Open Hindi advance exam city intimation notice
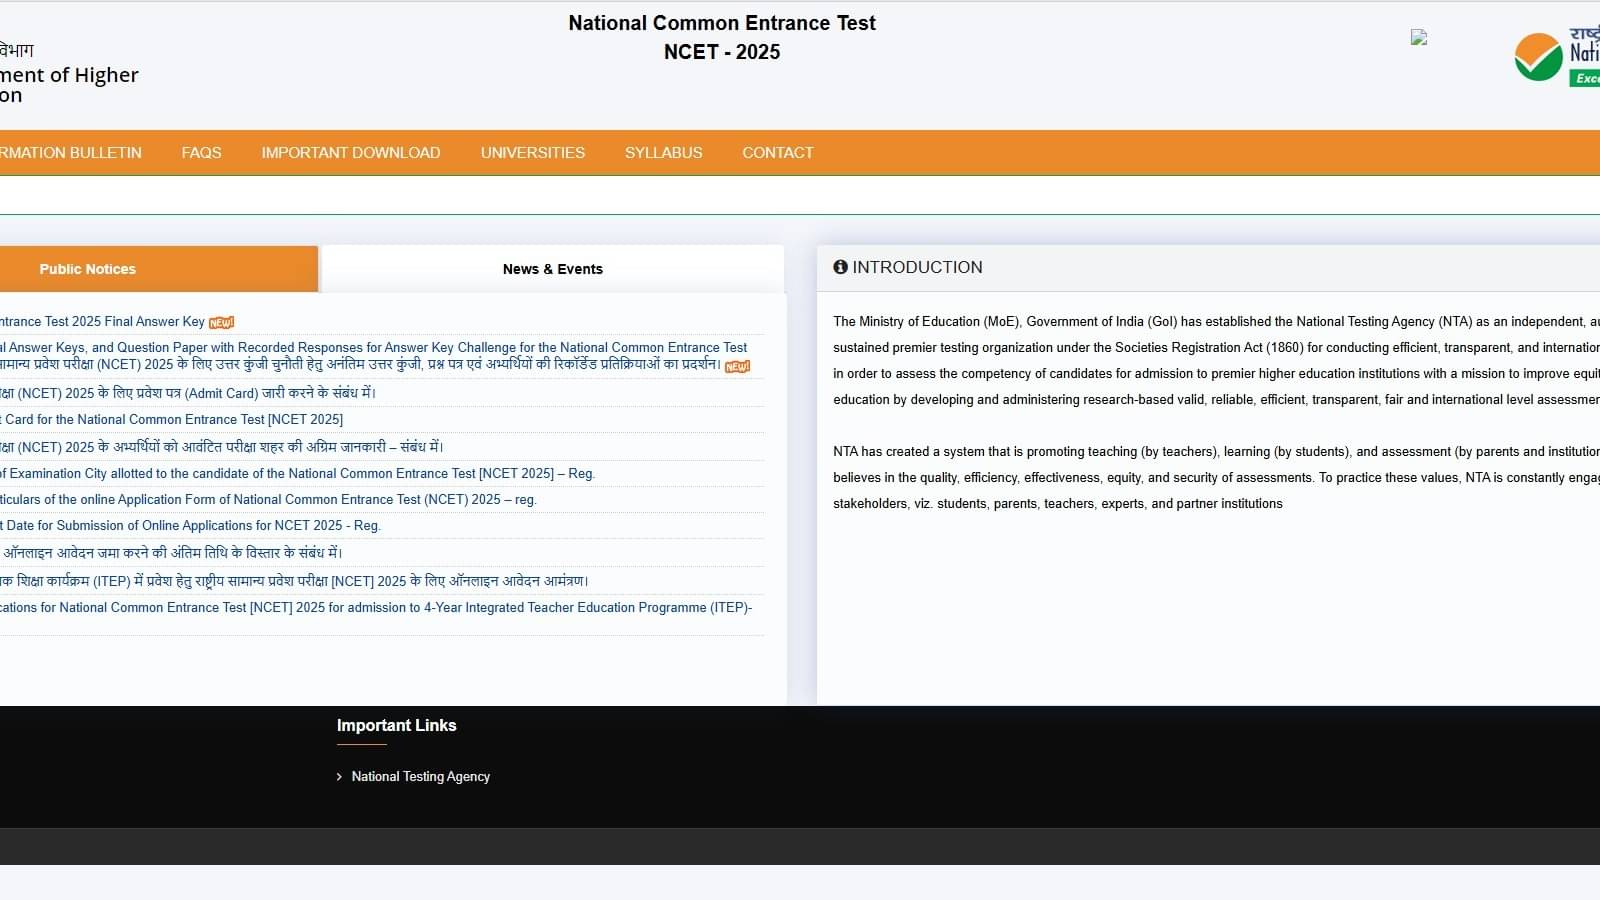 coord(222,447)
